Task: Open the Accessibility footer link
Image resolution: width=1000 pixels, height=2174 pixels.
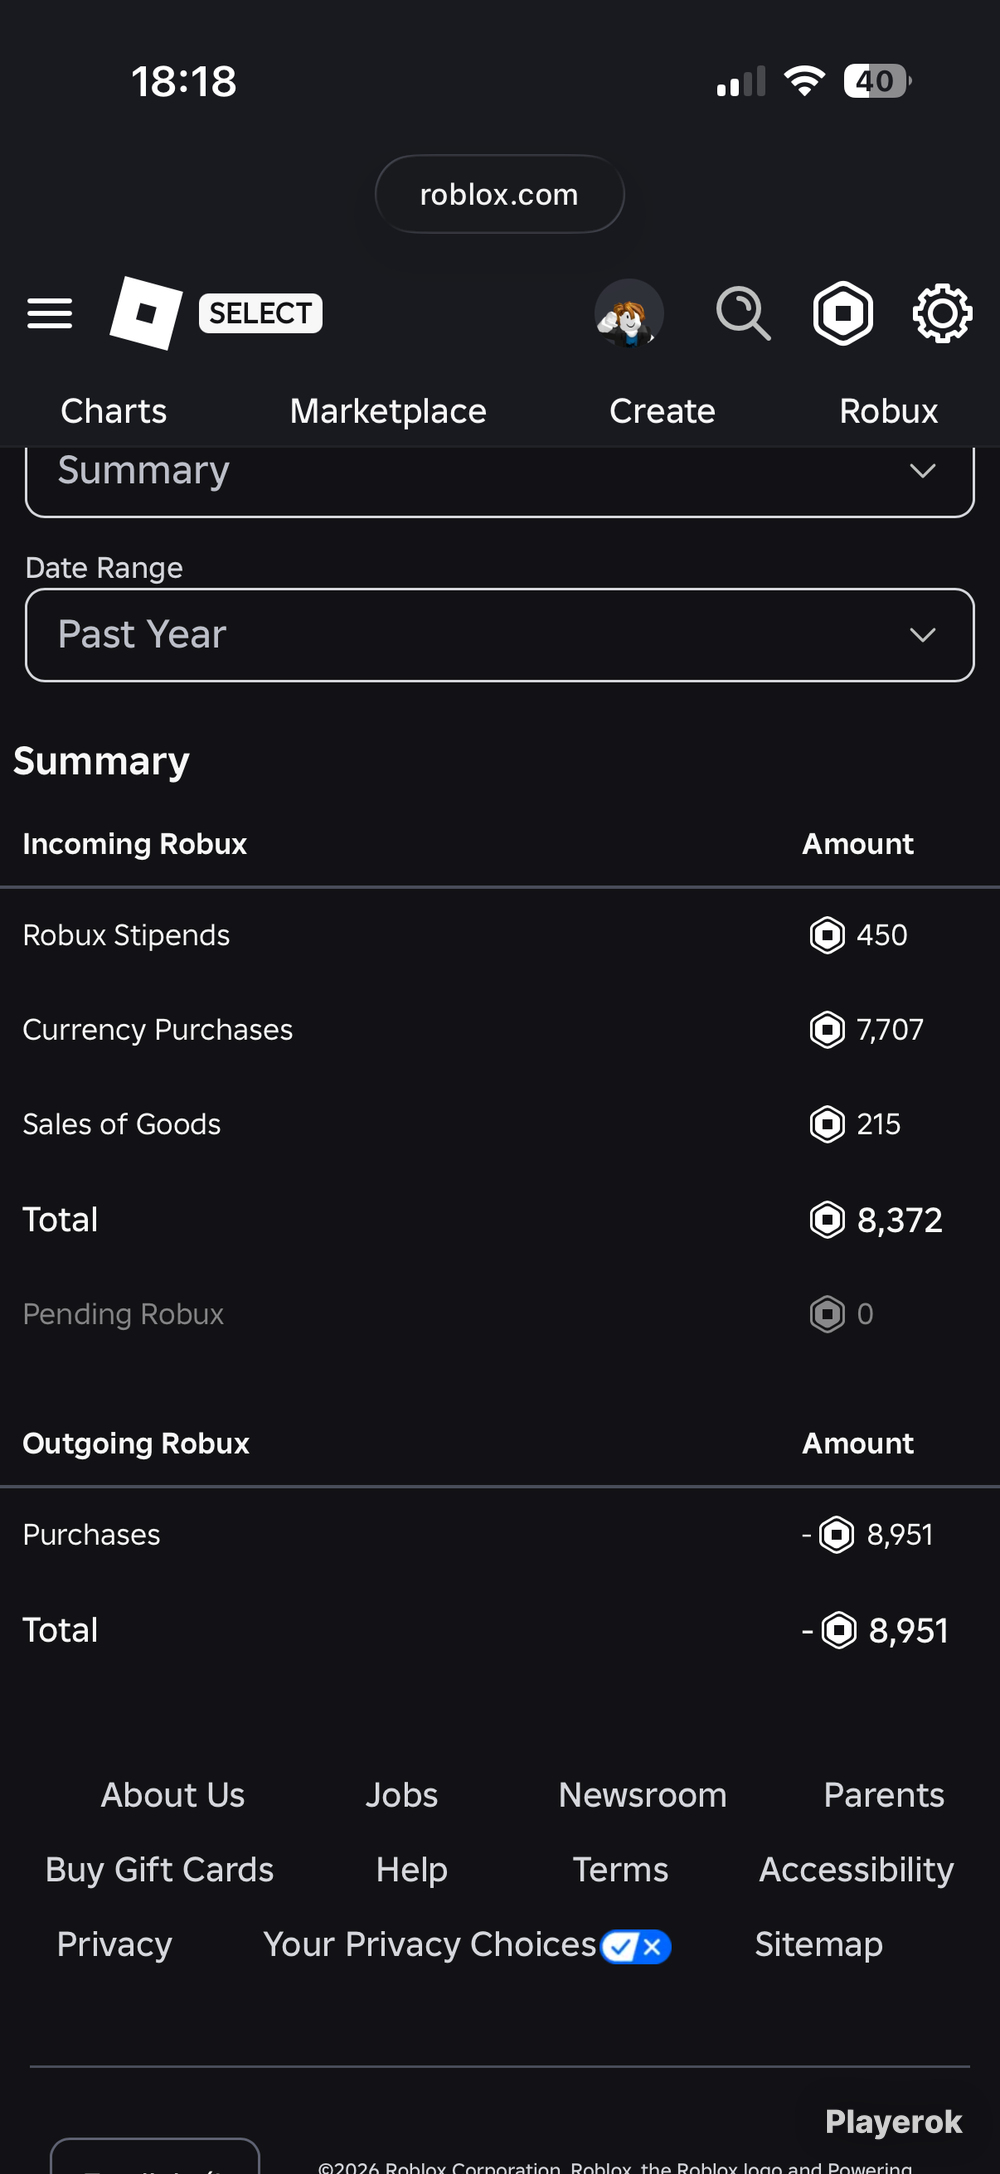Action: tap(856, 1870)
